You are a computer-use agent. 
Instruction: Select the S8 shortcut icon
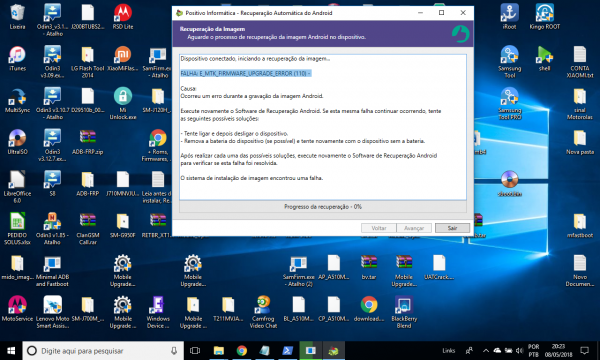(x=52, y=184)
